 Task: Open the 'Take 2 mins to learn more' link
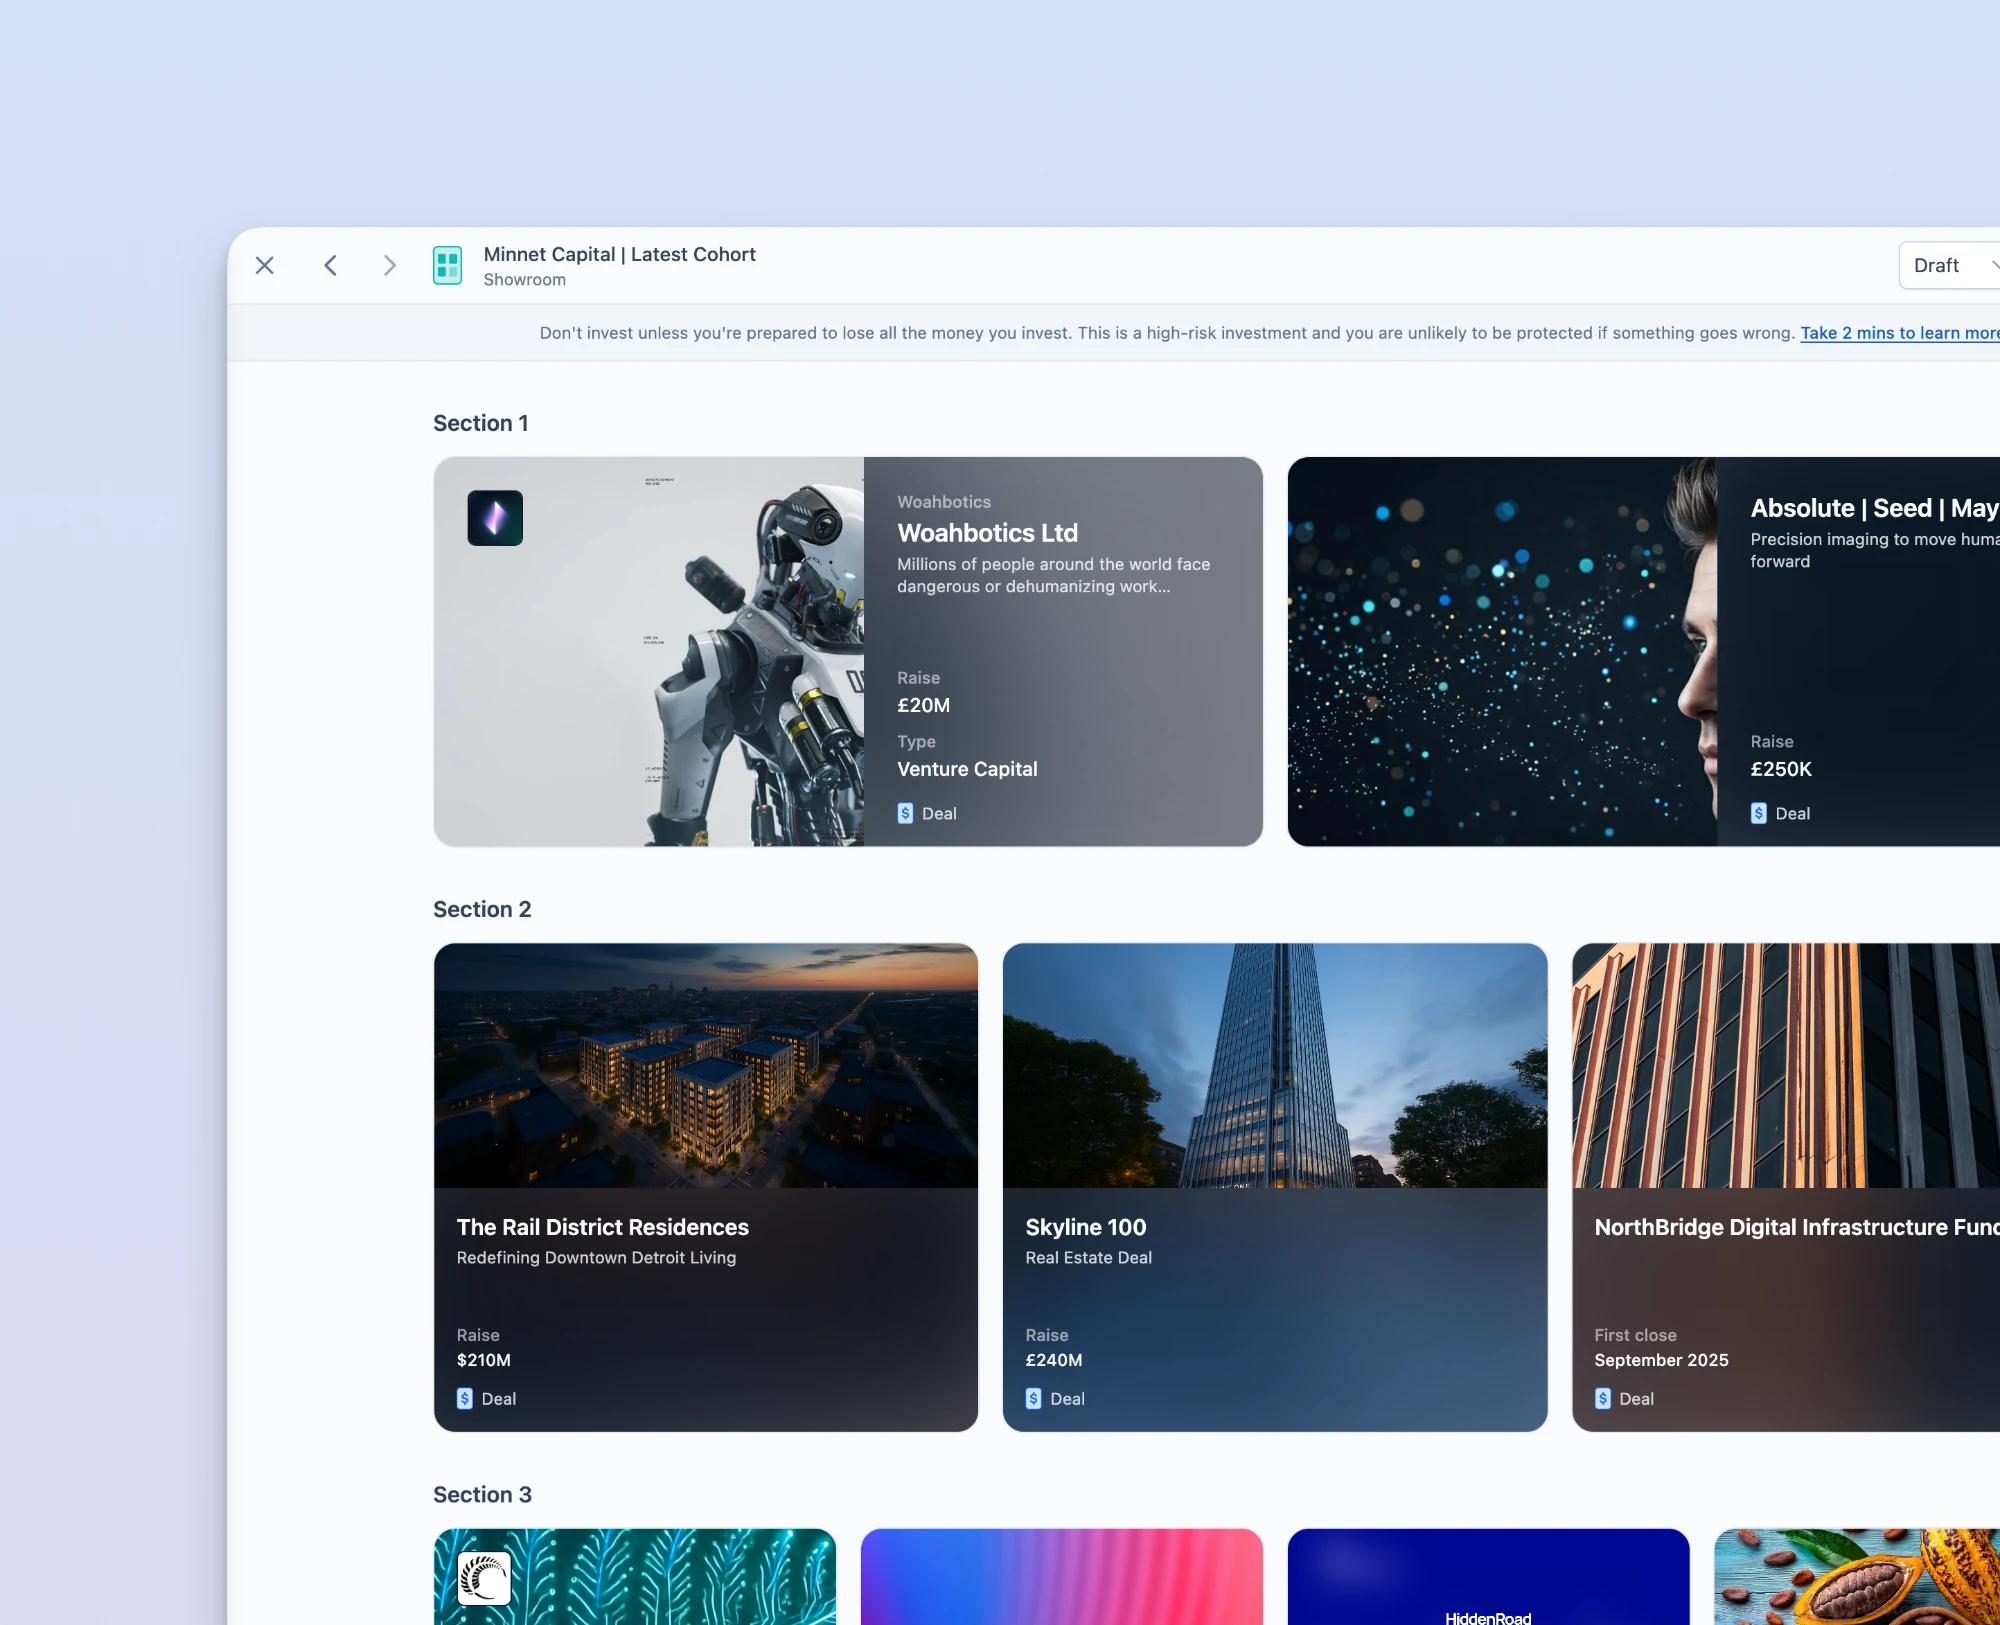(x=1900, y=333)
